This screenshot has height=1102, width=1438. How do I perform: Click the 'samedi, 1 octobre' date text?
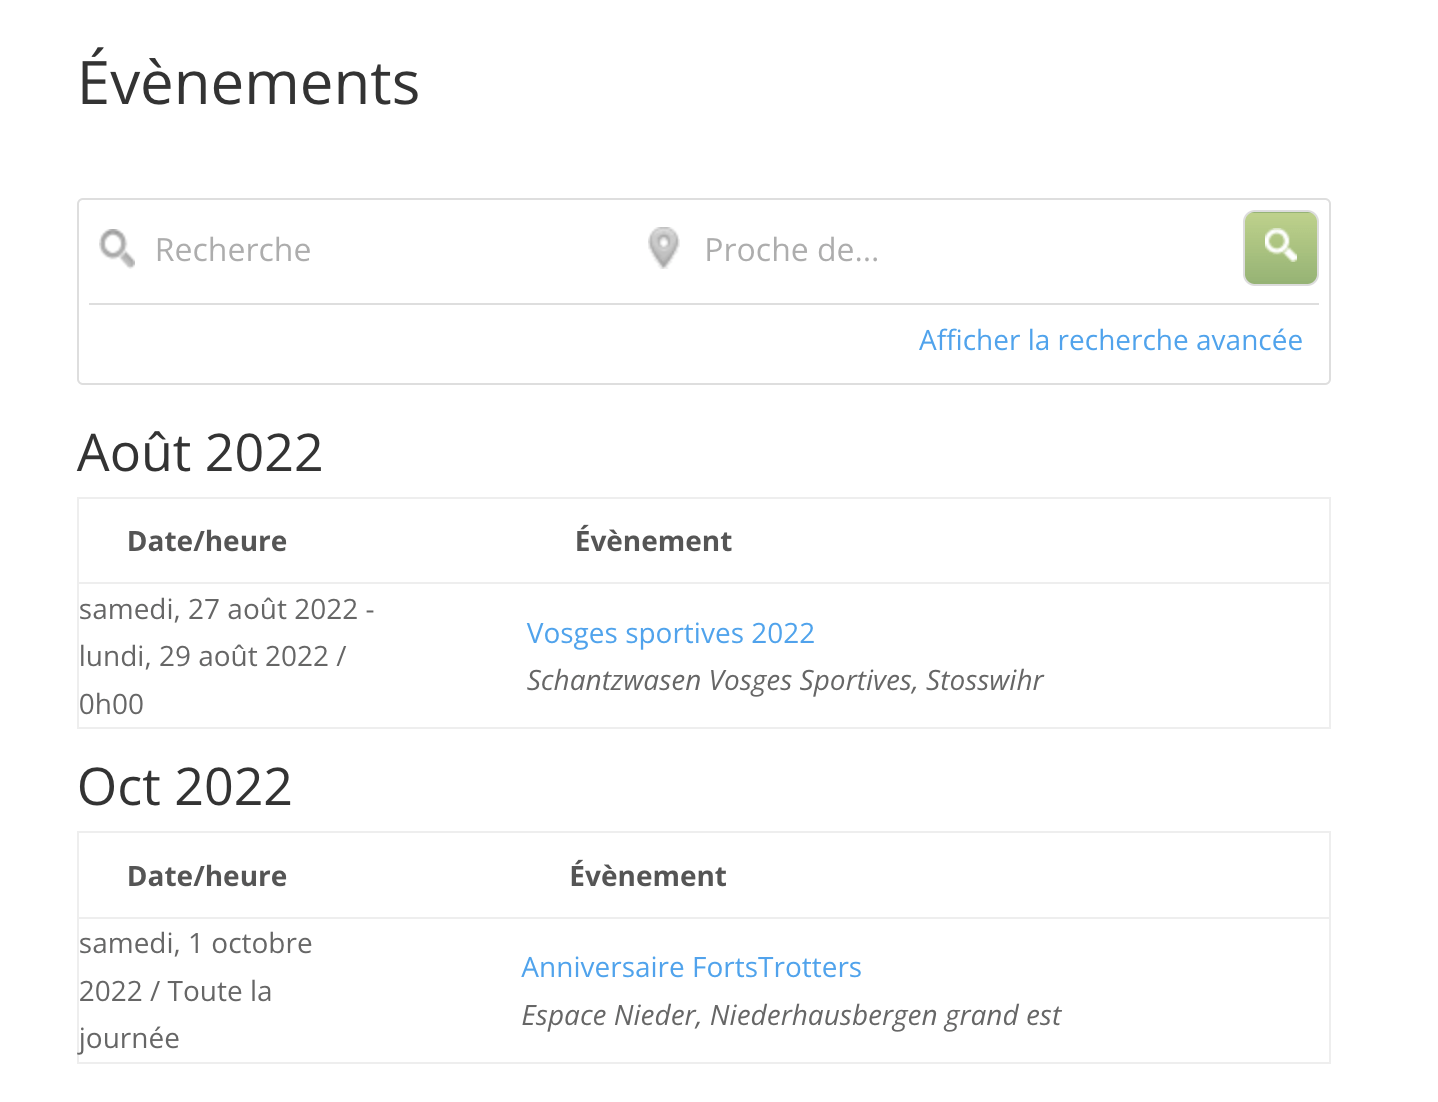pyautogui.click(x=196, y=944)
